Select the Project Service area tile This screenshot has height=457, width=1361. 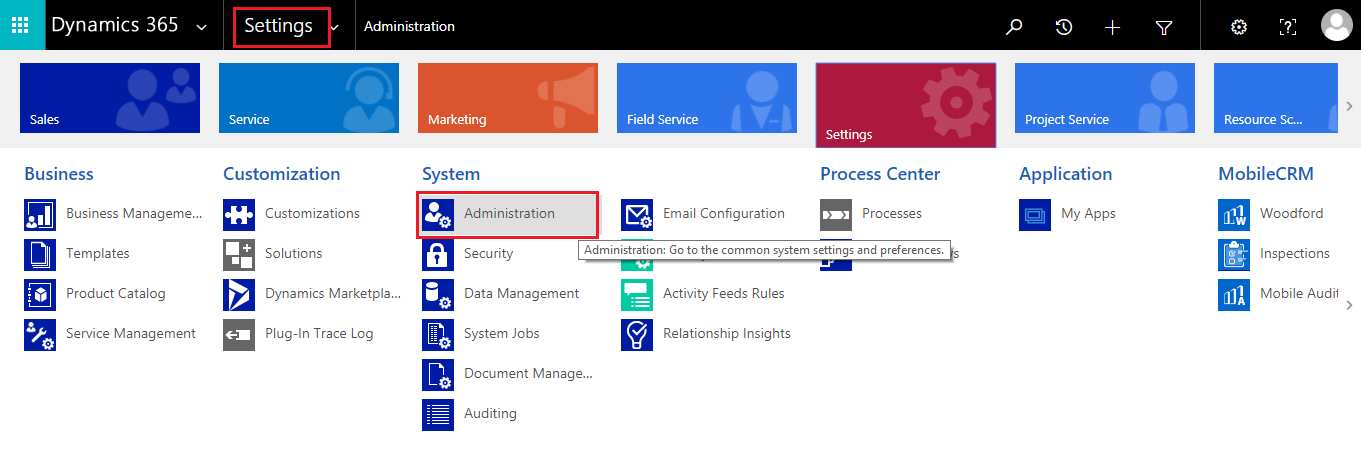(x=1105, y=98)
